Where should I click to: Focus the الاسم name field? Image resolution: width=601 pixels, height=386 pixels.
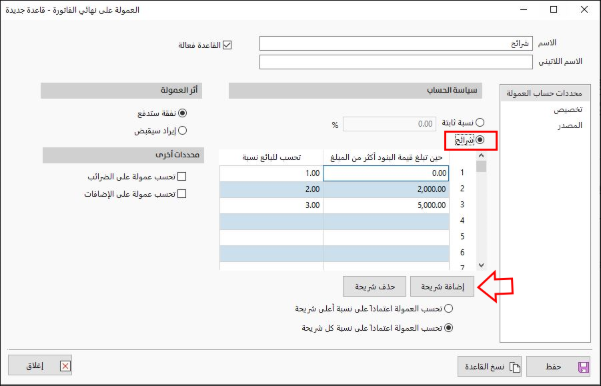pos(396,44)
